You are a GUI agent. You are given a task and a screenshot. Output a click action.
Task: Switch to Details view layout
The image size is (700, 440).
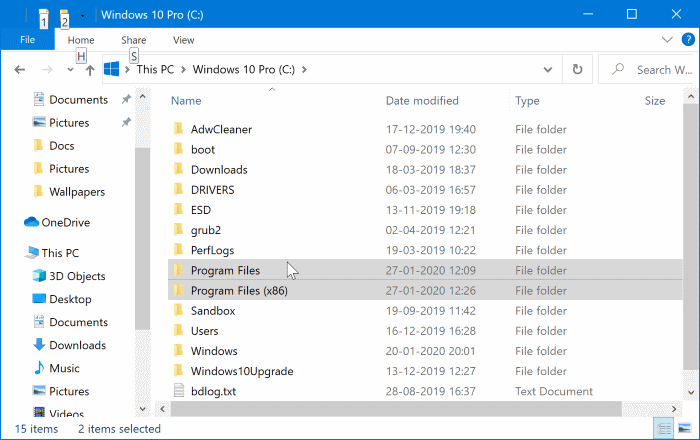[663, 428]
